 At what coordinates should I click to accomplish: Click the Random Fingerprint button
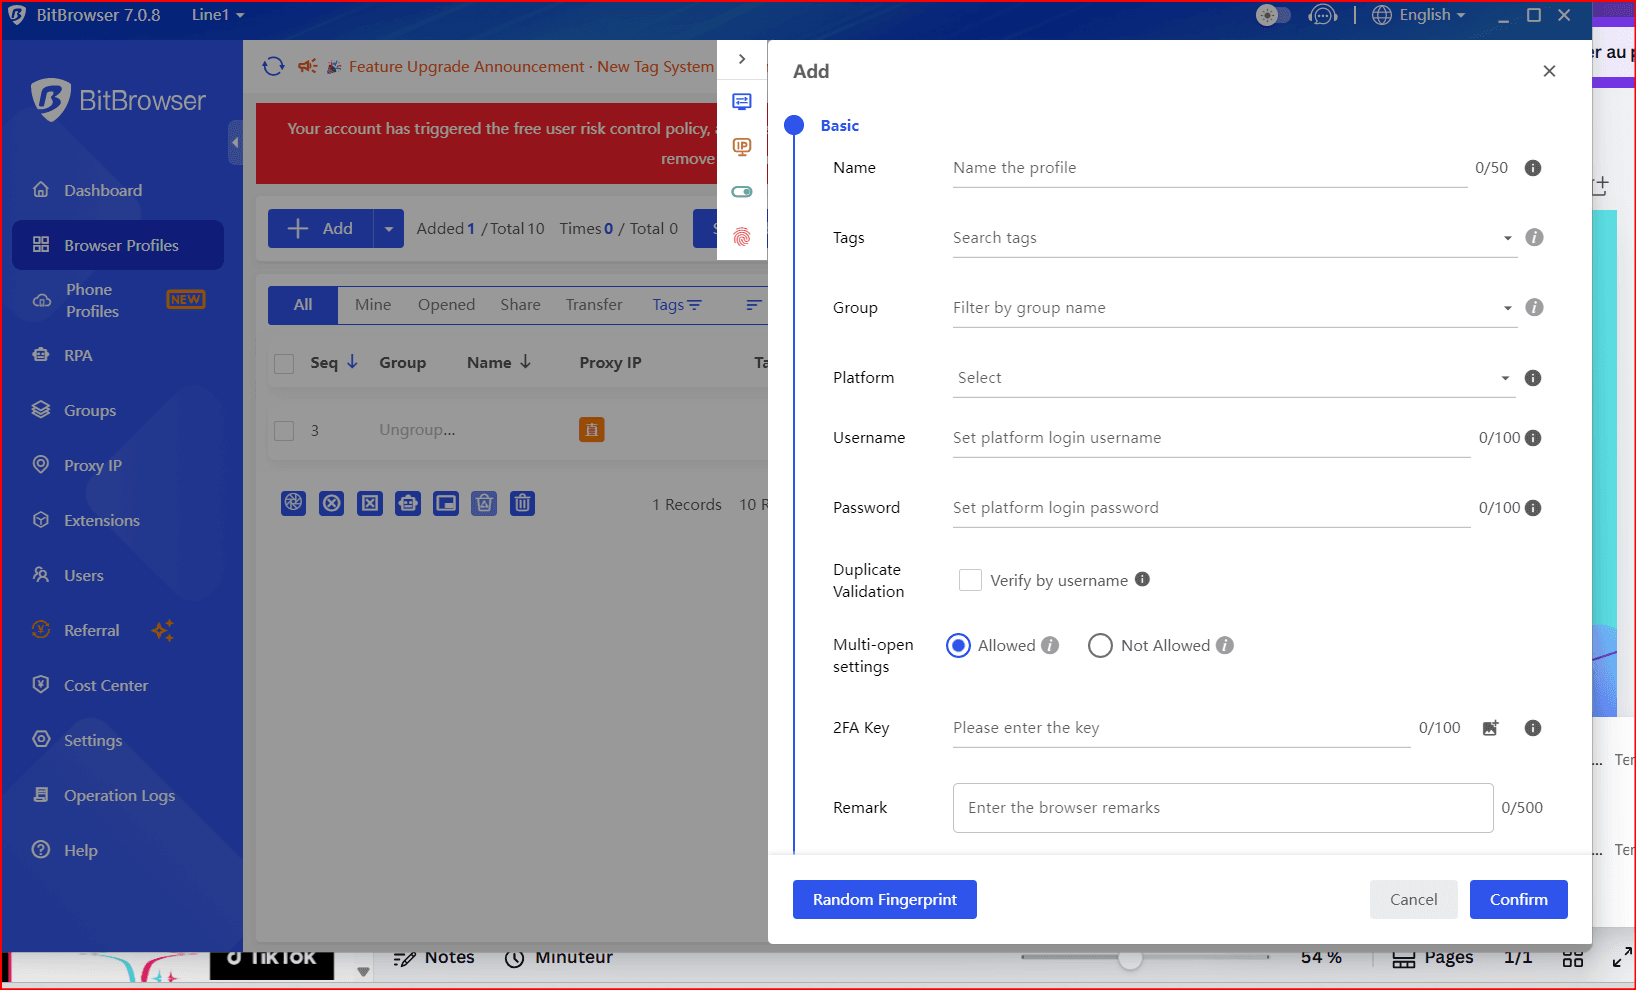tap(884, 899)
